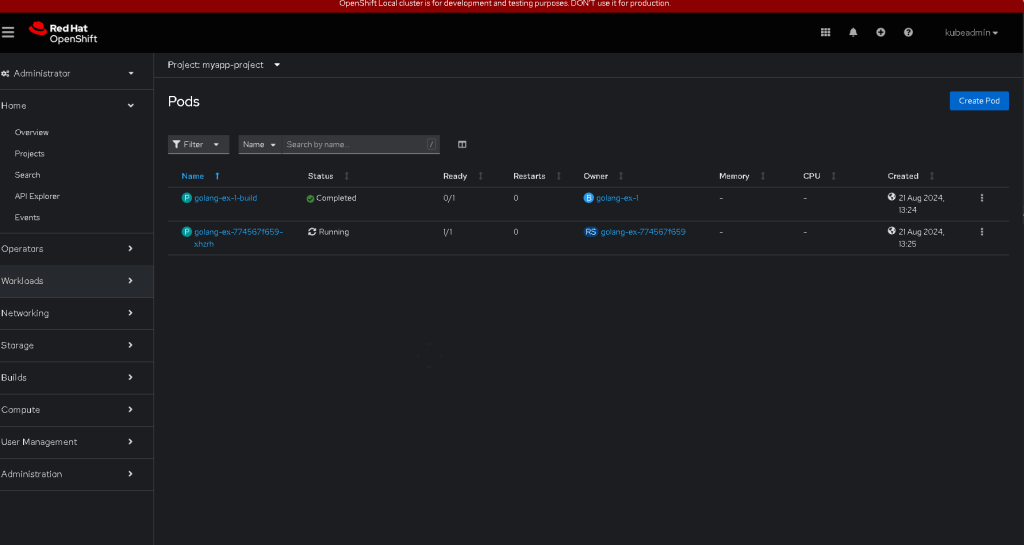Image resolution: width=1024 pixels, height=545 pixels.
Task: Sort by the Owner column
Action: [603, 176]
